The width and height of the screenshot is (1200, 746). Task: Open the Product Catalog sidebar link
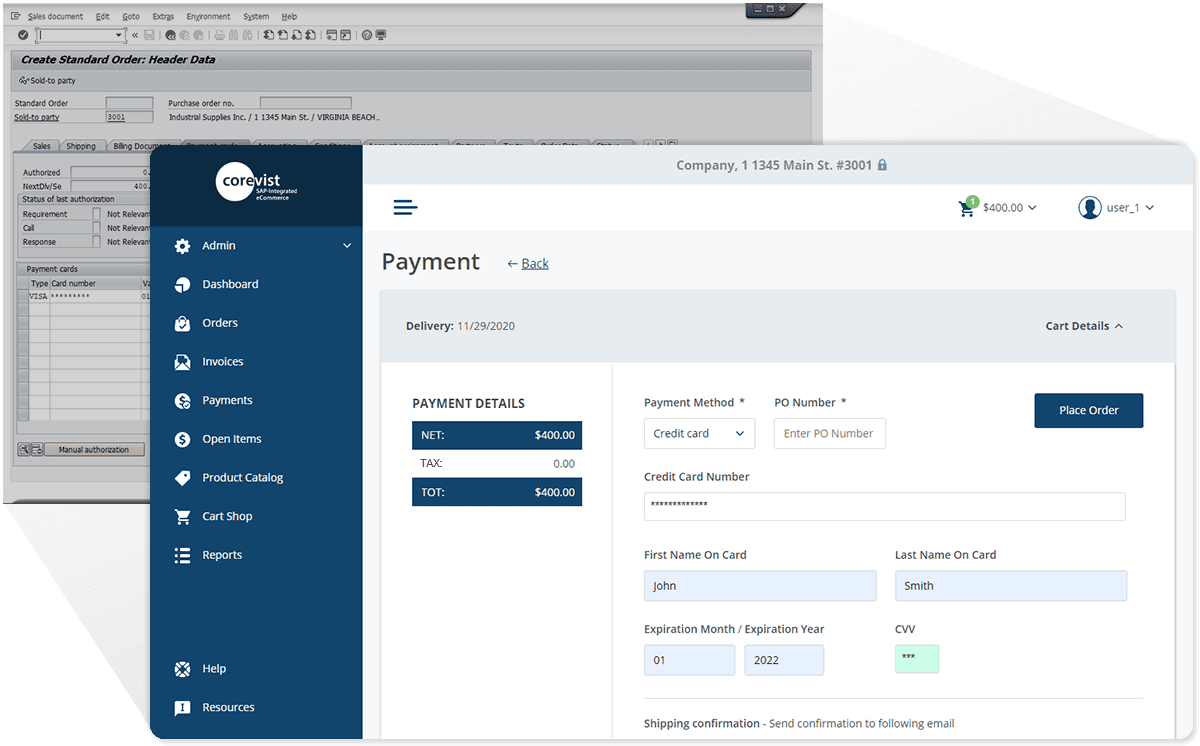click(x=243, y=478)
